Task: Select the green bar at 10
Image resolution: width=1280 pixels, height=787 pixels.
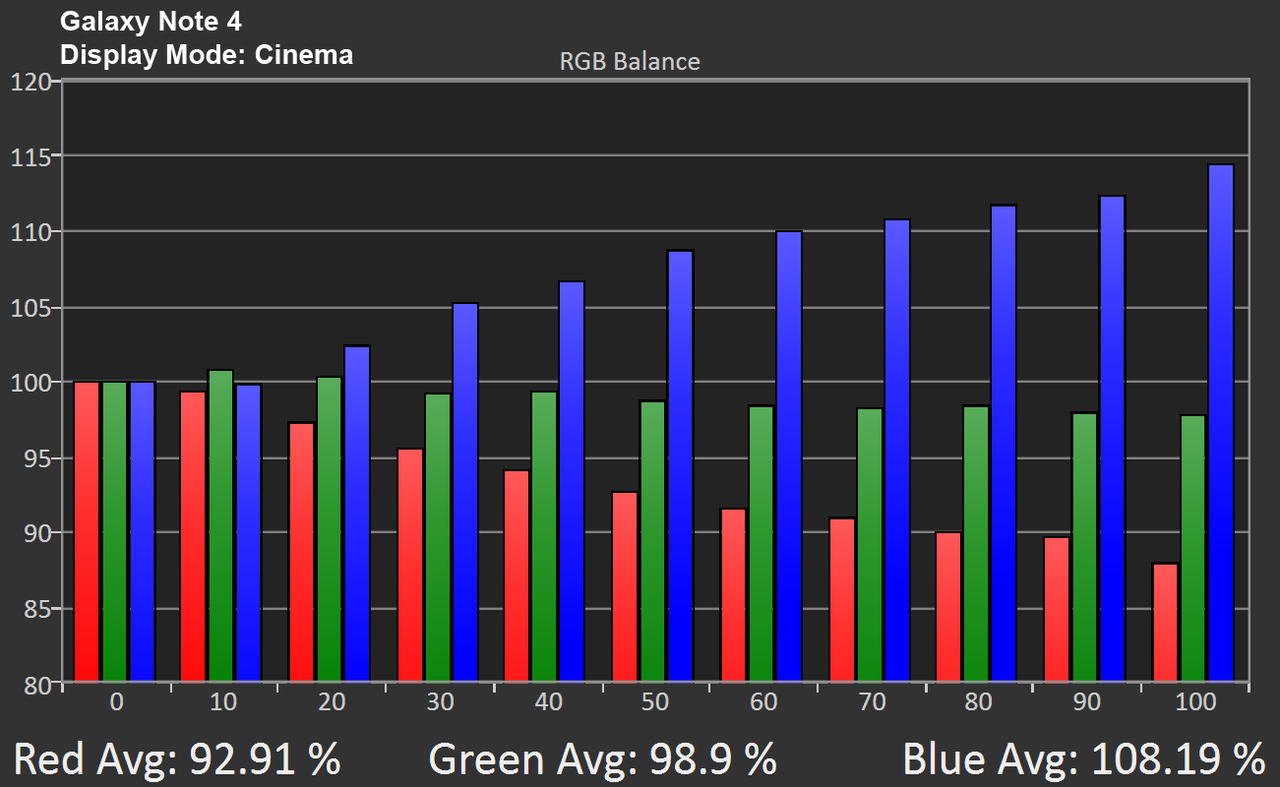Action: (x=220, y=527)
